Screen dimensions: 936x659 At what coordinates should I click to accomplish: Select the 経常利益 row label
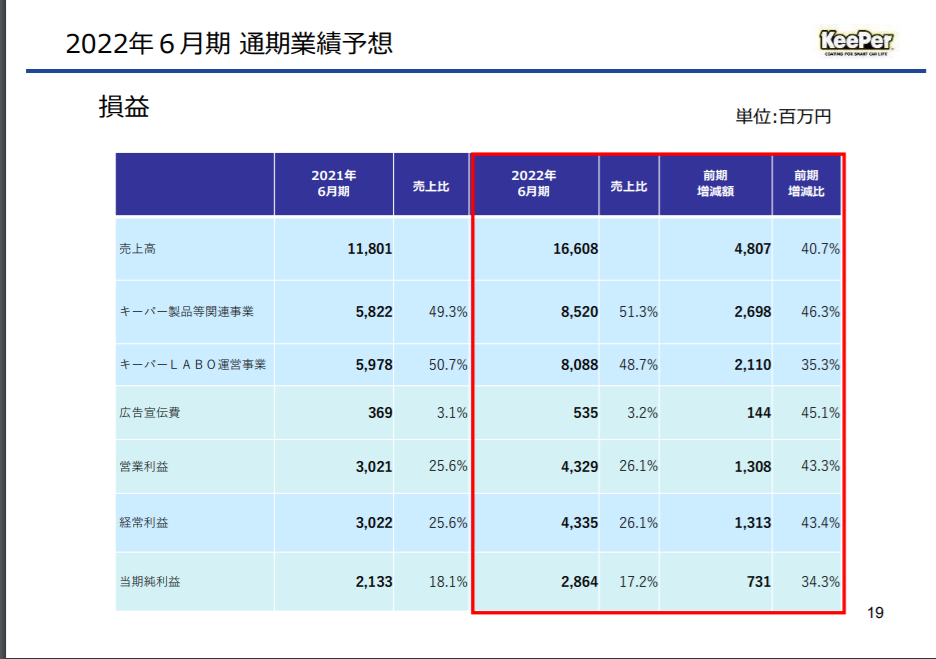[143, 523]
